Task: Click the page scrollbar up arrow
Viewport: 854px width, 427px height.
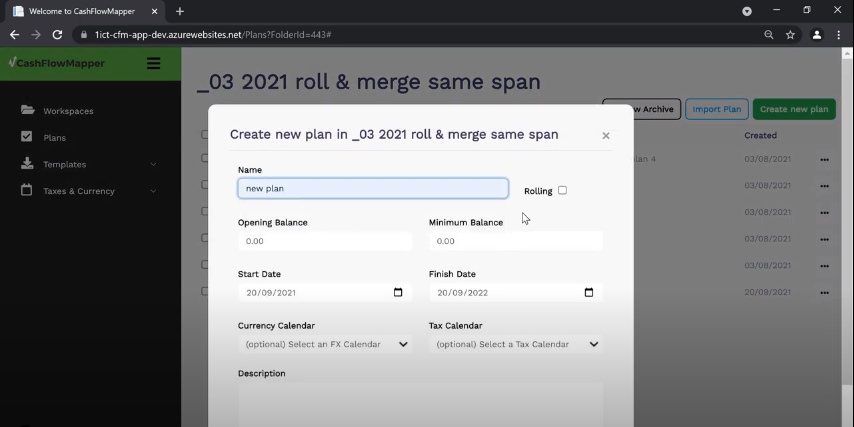Action: [x=847, y=53]
